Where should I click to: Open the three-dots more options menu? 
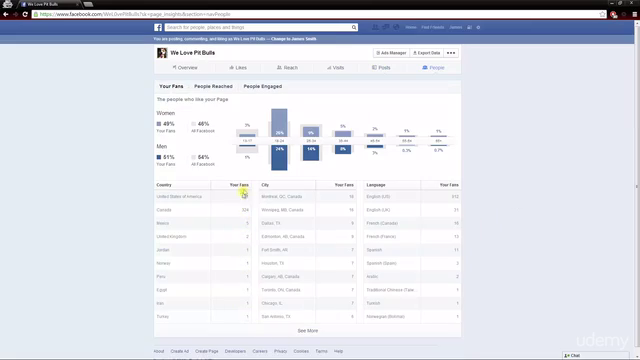(x=451, y=53)
